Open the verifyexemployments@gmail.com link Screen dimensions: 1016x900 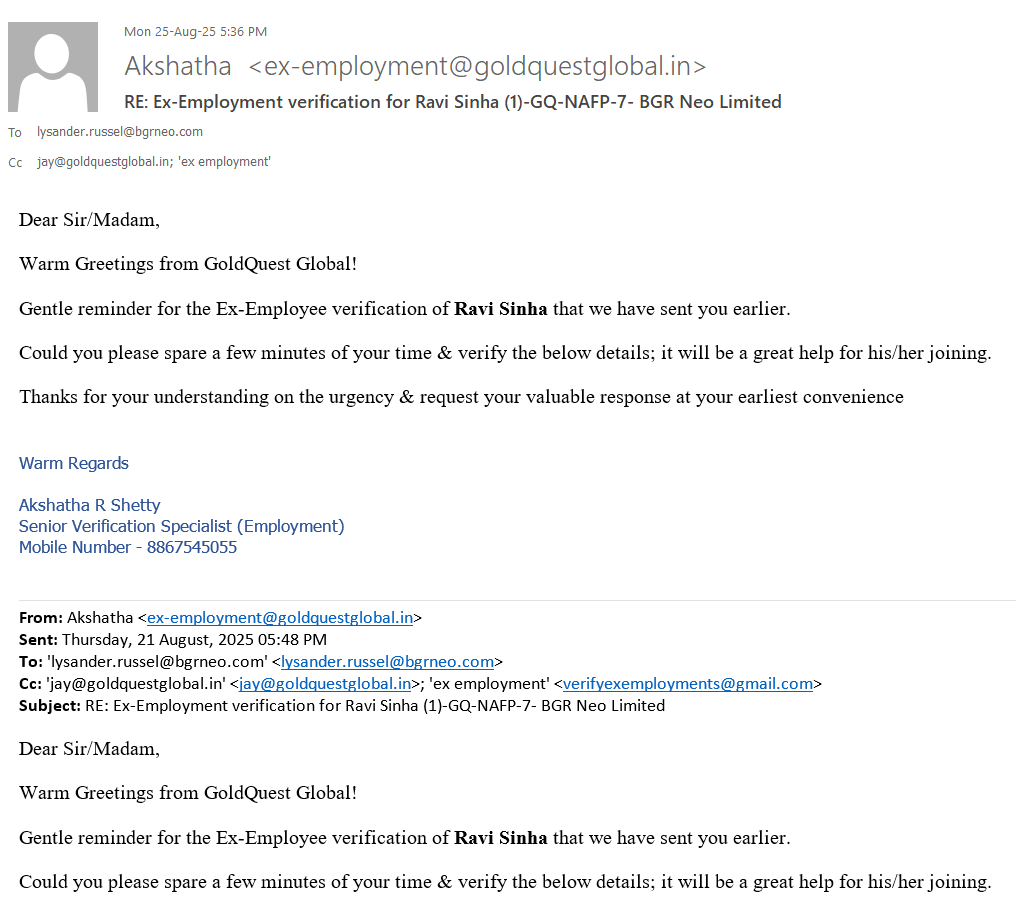click(x=688, y=684)
